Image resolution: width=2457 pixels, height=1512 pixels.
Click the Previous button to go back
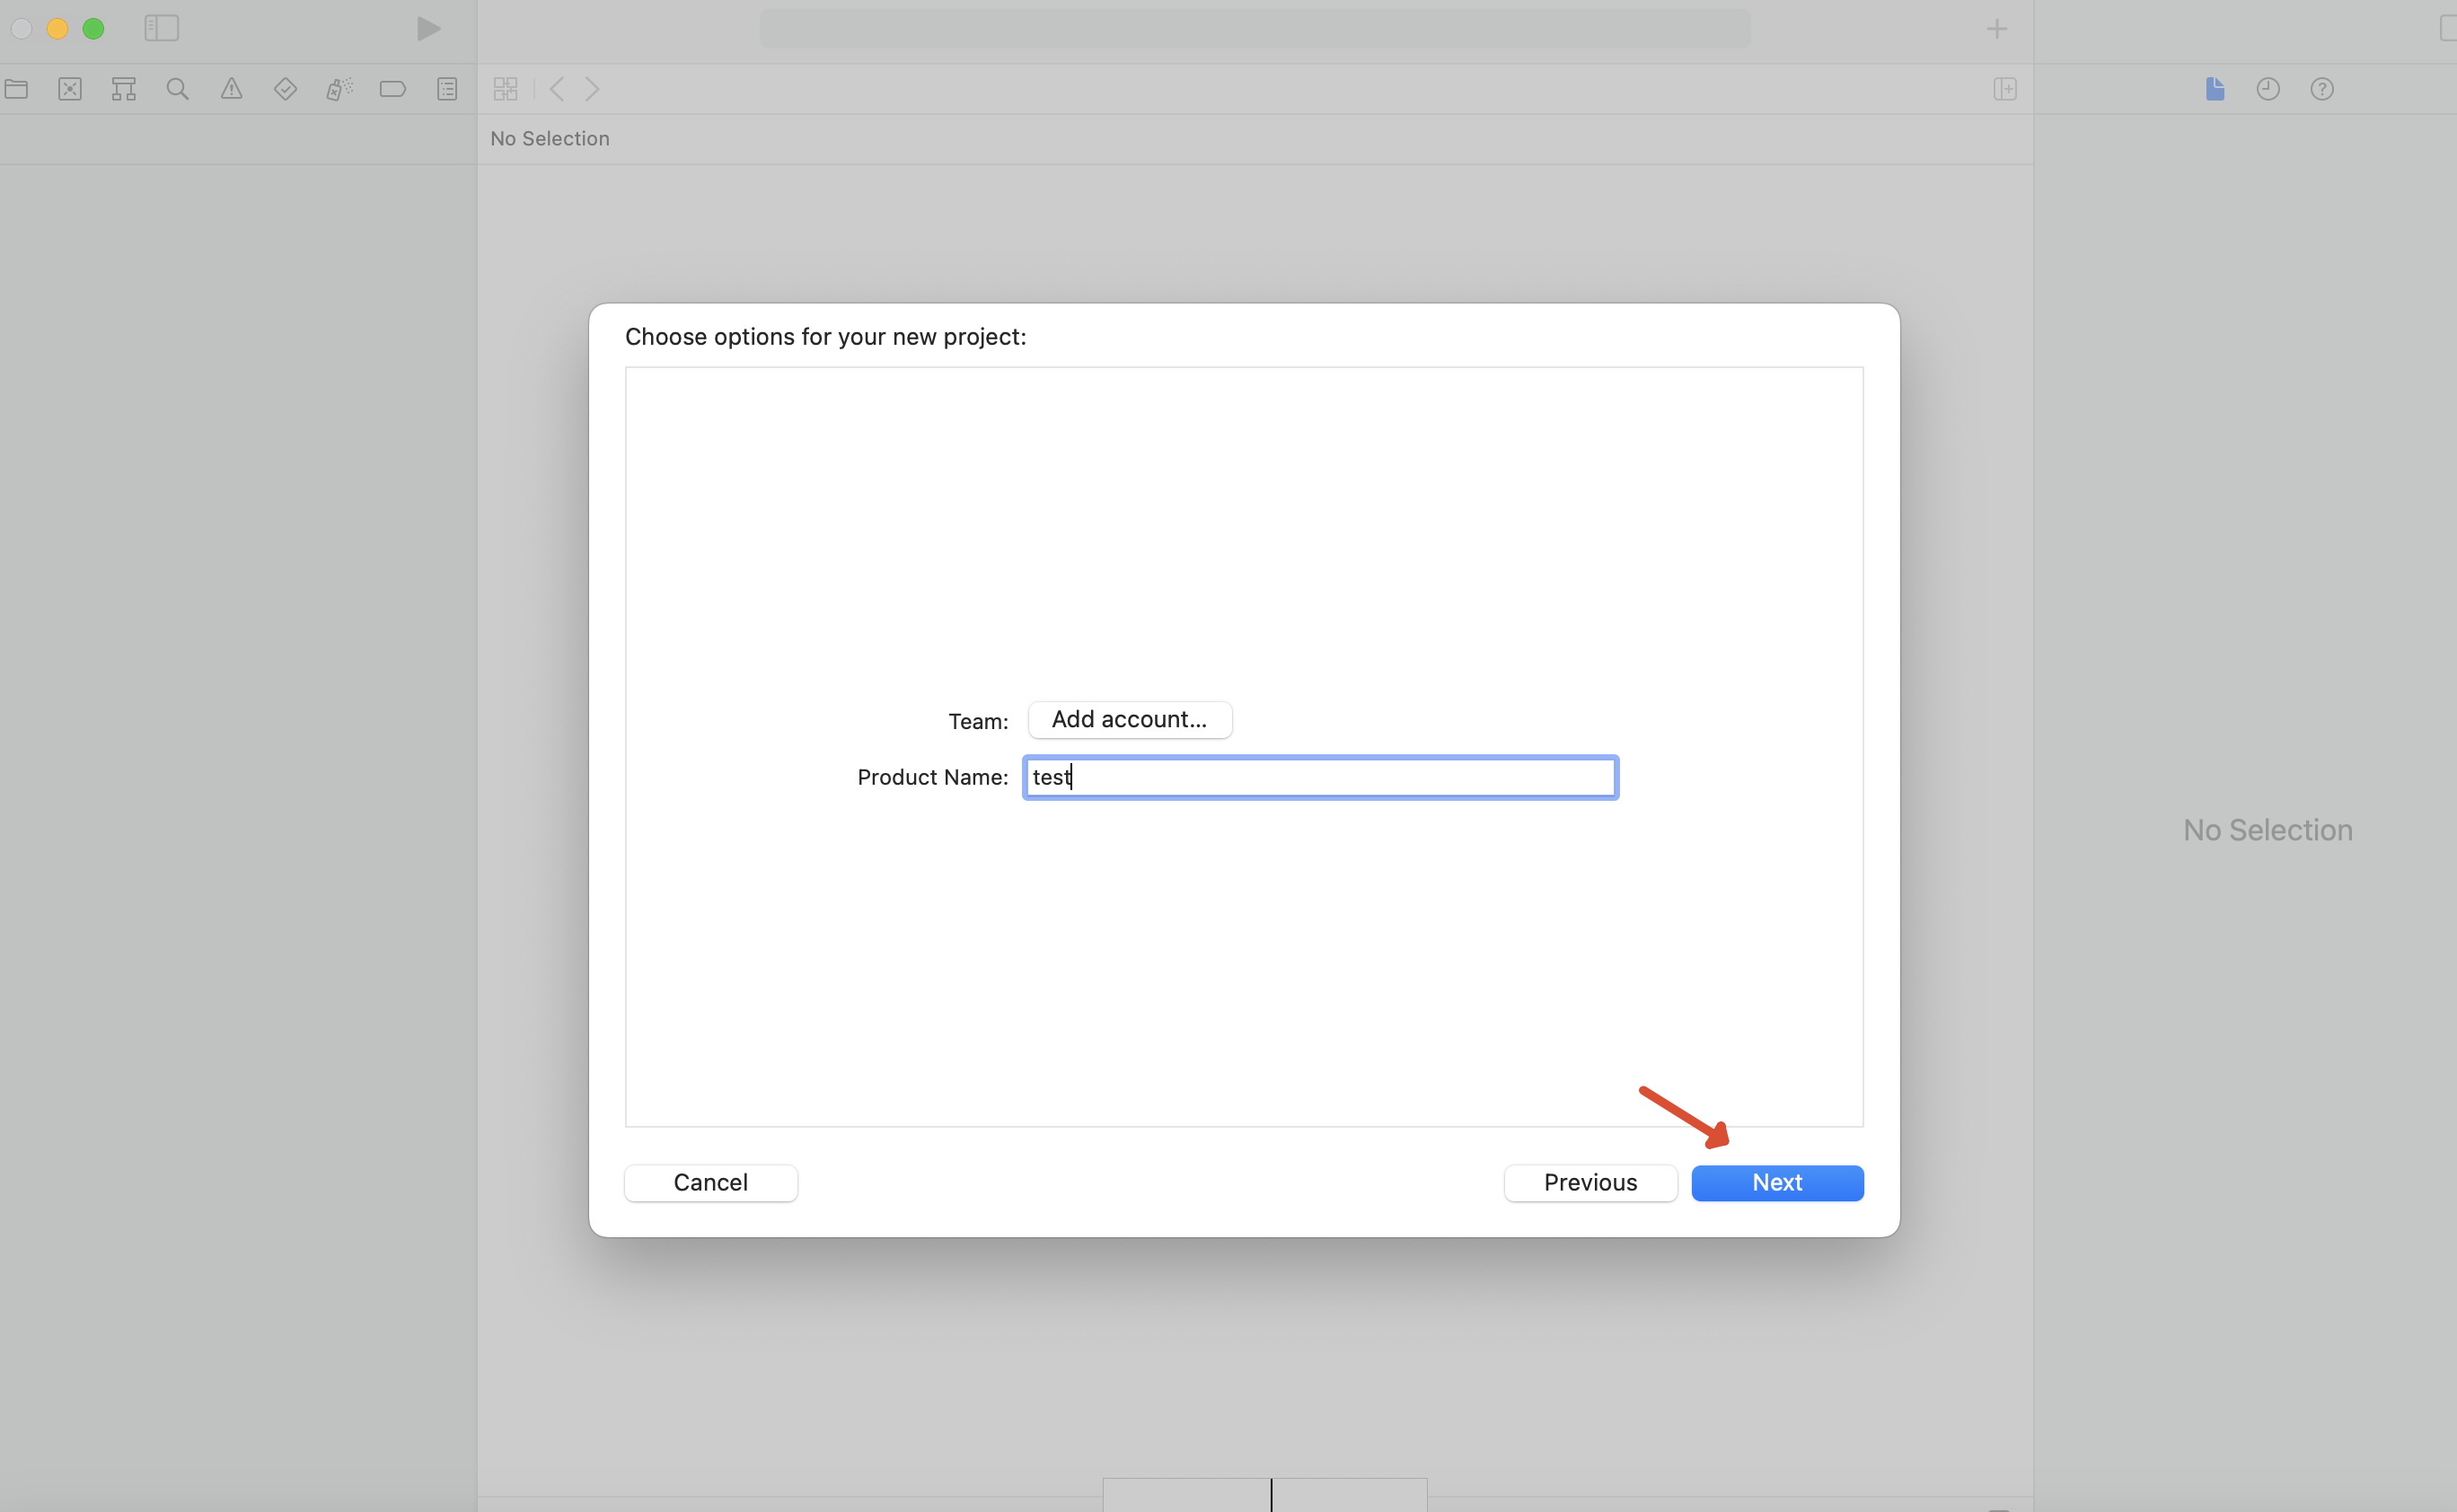pyautogui.click(x=1589, y=1181)
